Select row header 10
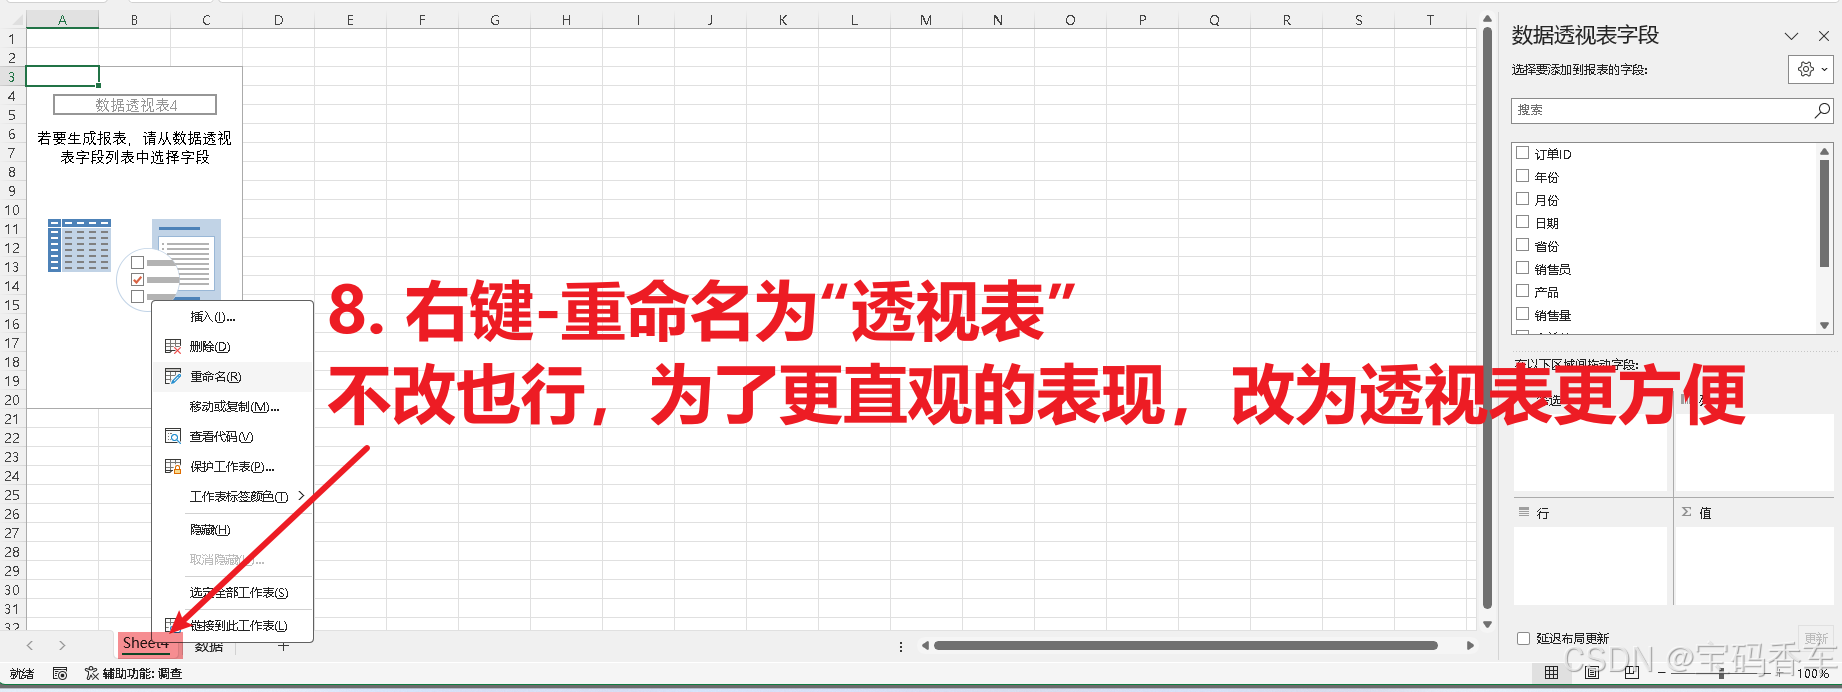 click(12, 210)
